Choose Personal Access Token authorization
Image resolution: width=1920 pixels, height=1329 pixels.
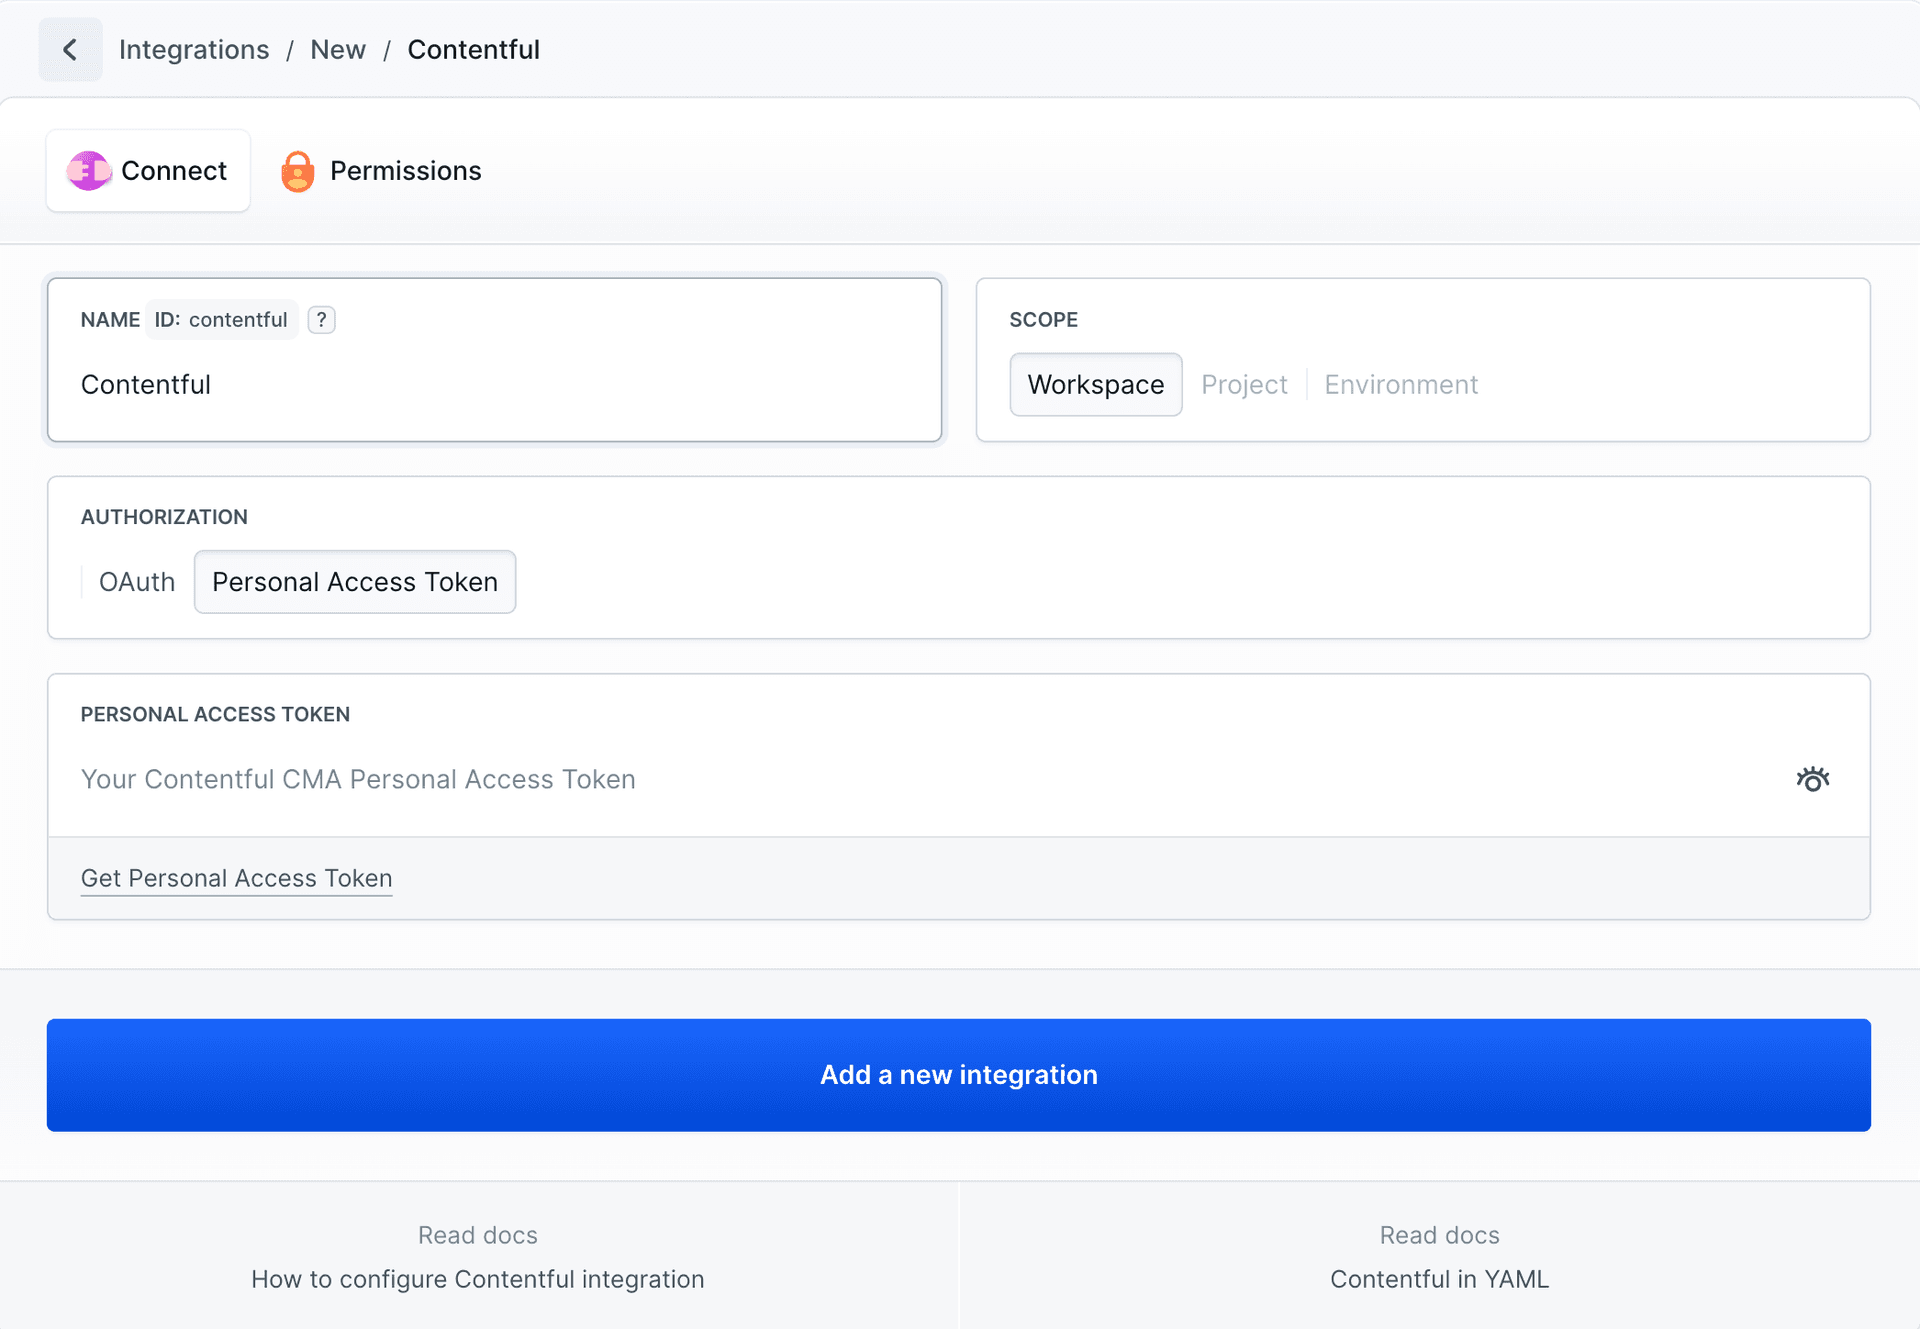click(x=355, y=582)
